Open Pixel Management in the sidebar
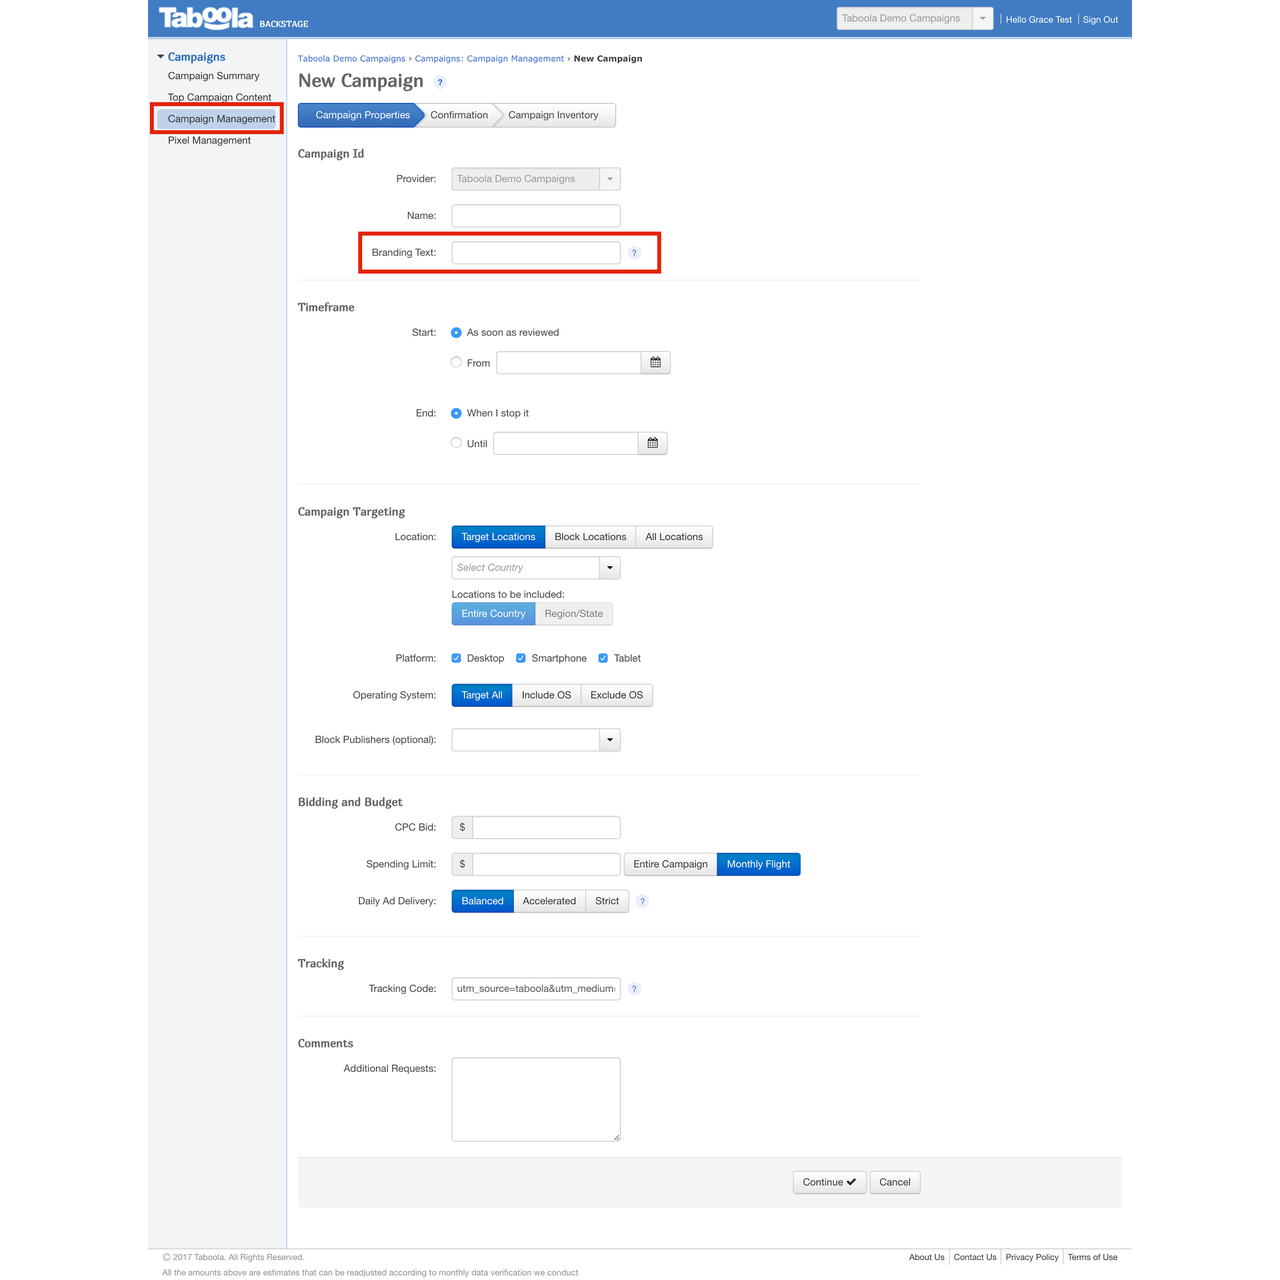This screenshot has width=1280, height=1280. coord(209,140)
